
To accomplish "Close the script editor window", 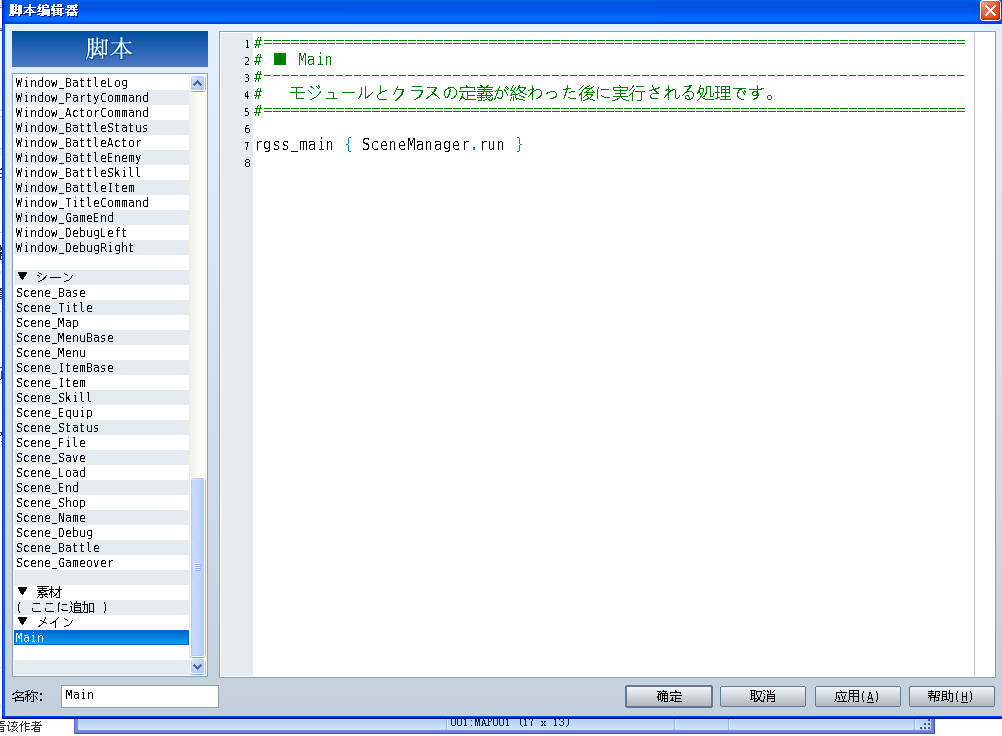I will point(990,10).
